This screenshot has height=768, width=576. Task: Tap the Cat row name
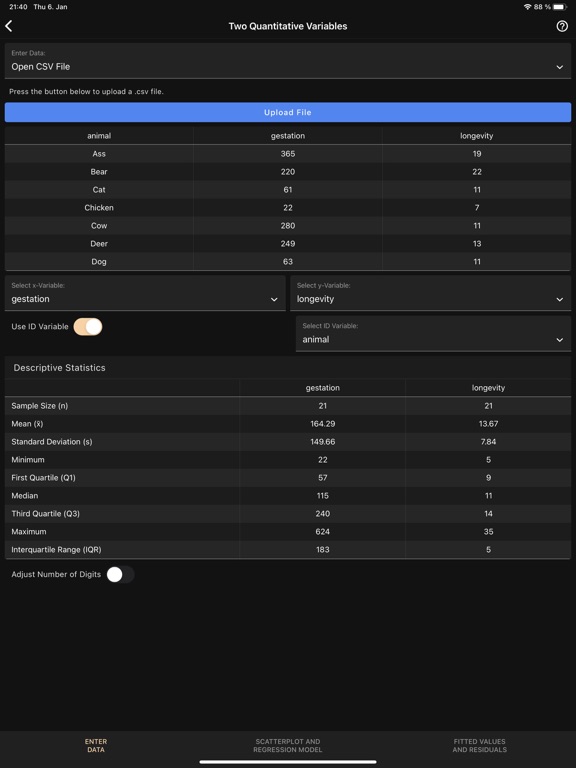[x=99, y=190]
